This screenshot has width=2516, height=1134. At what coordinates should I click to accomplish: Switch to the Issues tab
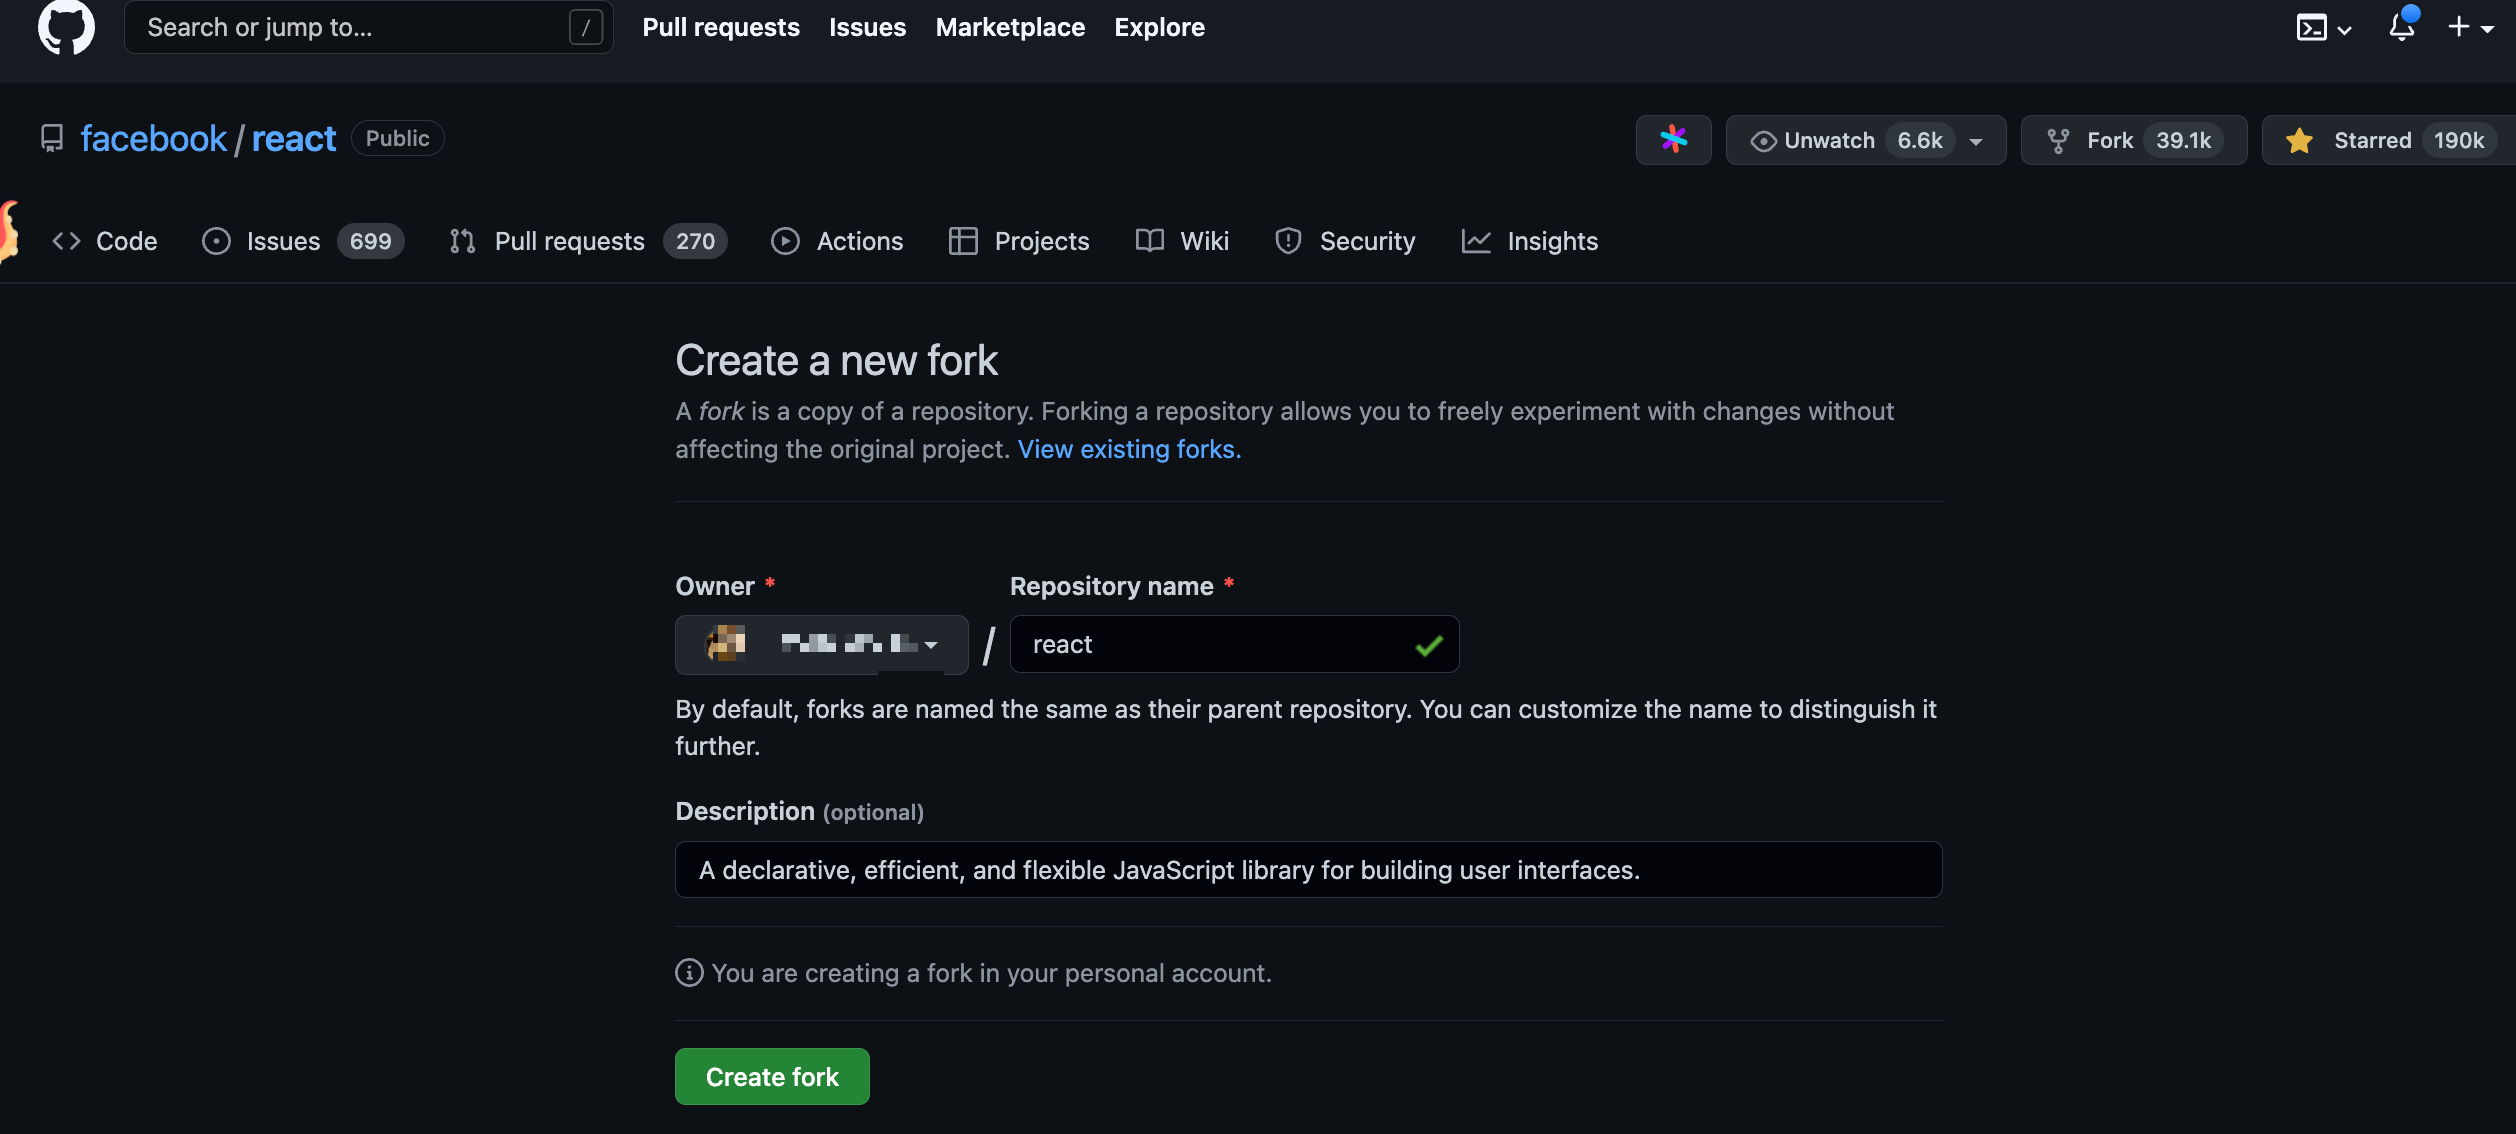tap(302, 241)
